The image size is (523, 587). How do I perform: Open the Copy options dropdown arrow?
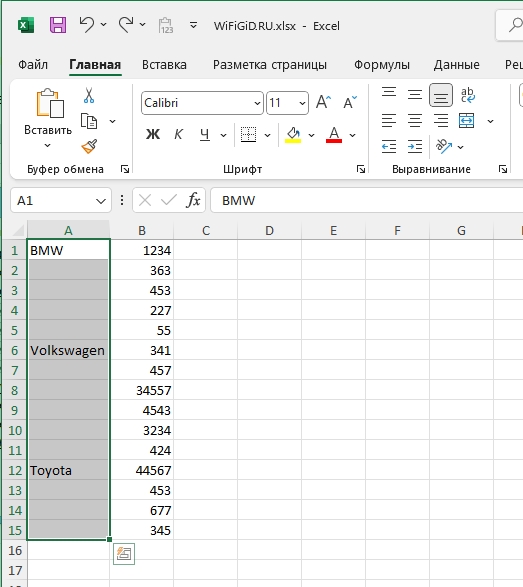point(112,121)
